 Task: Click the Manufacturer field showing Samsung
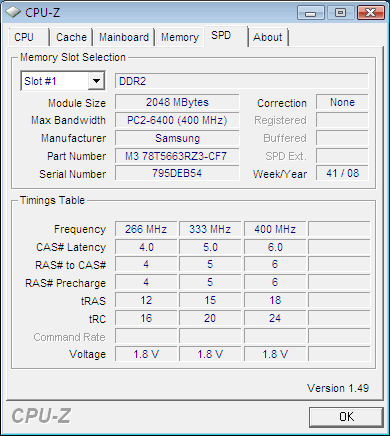[177, 138]
